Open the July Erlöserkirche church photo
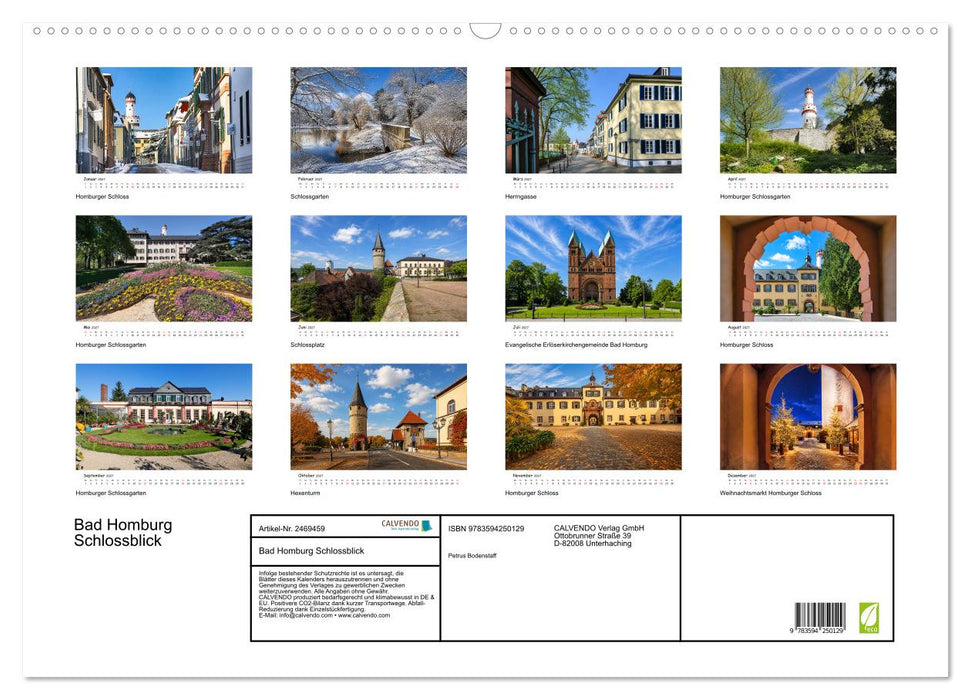This screenshot has height=700, width=971. (x=593, y=268)
